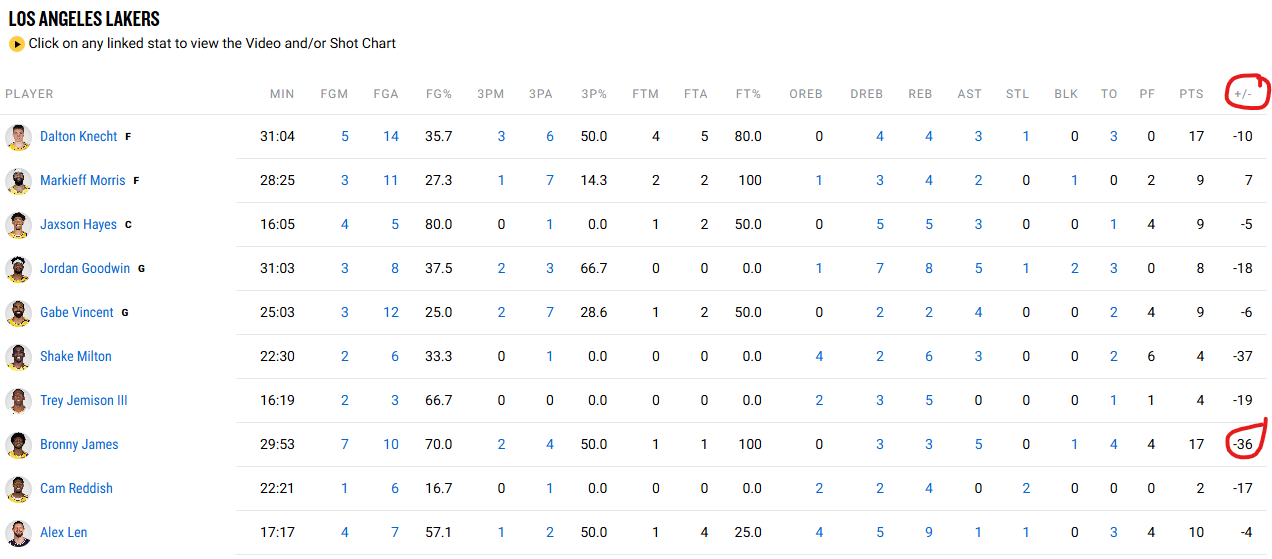
Task: Click the yellow video play icon
Action: tap(17, 44)
